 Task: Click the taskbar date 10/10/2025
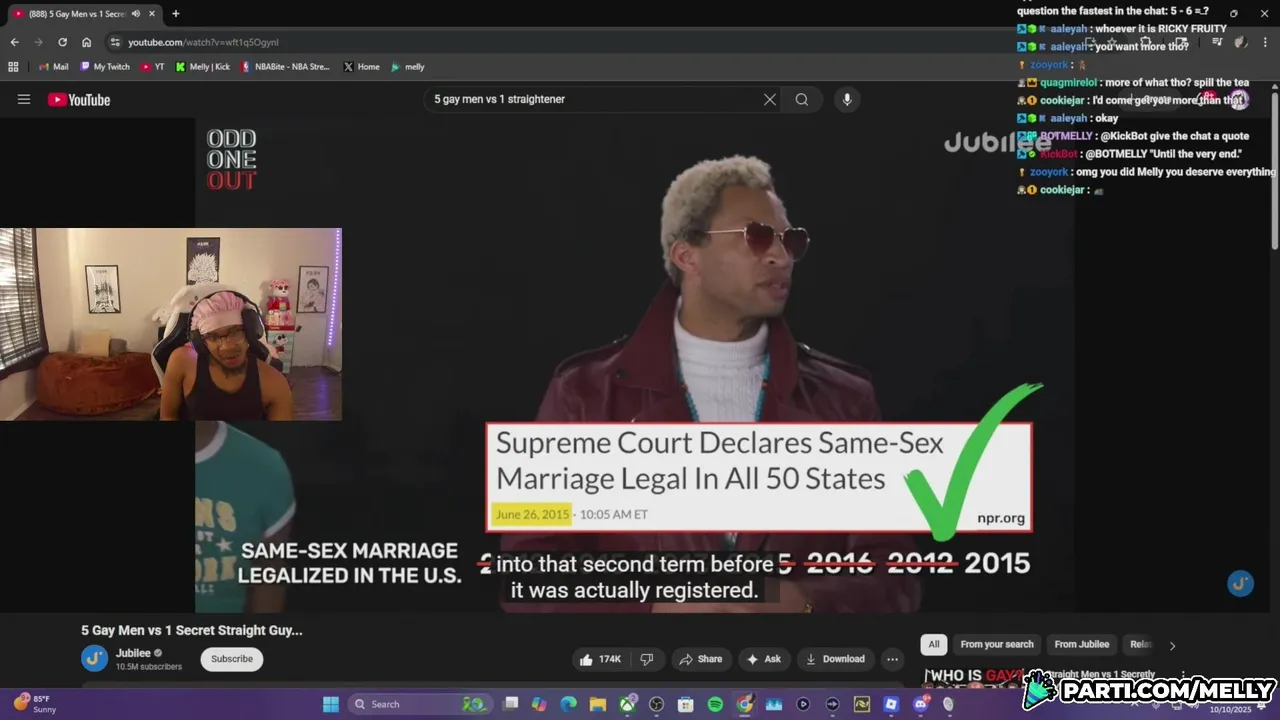point(1230,710)
